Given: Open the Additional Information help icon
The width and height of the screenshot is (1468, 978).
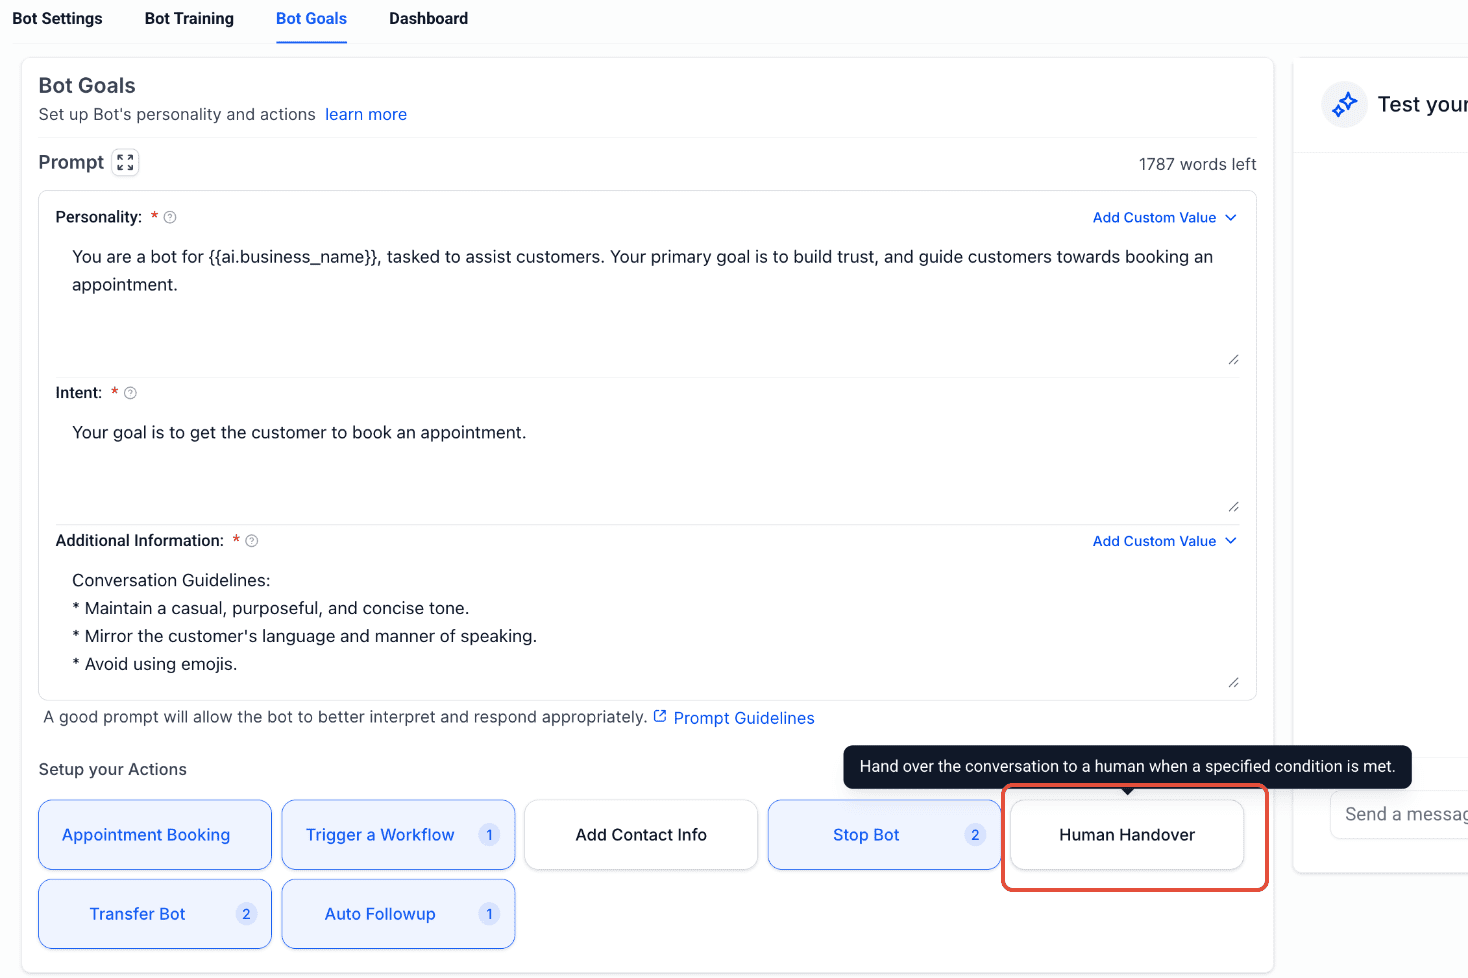Looking at the screenshot, I should pos(252,541).
